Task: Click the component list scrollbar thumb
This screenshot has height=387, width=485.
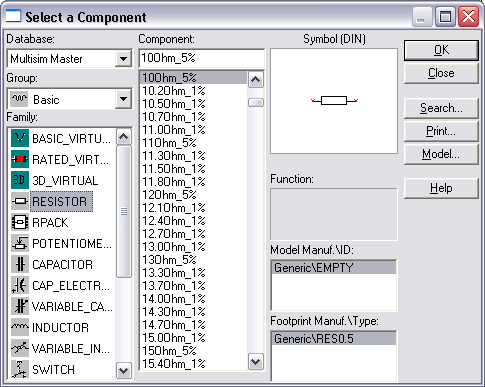Action: (256, 102)
